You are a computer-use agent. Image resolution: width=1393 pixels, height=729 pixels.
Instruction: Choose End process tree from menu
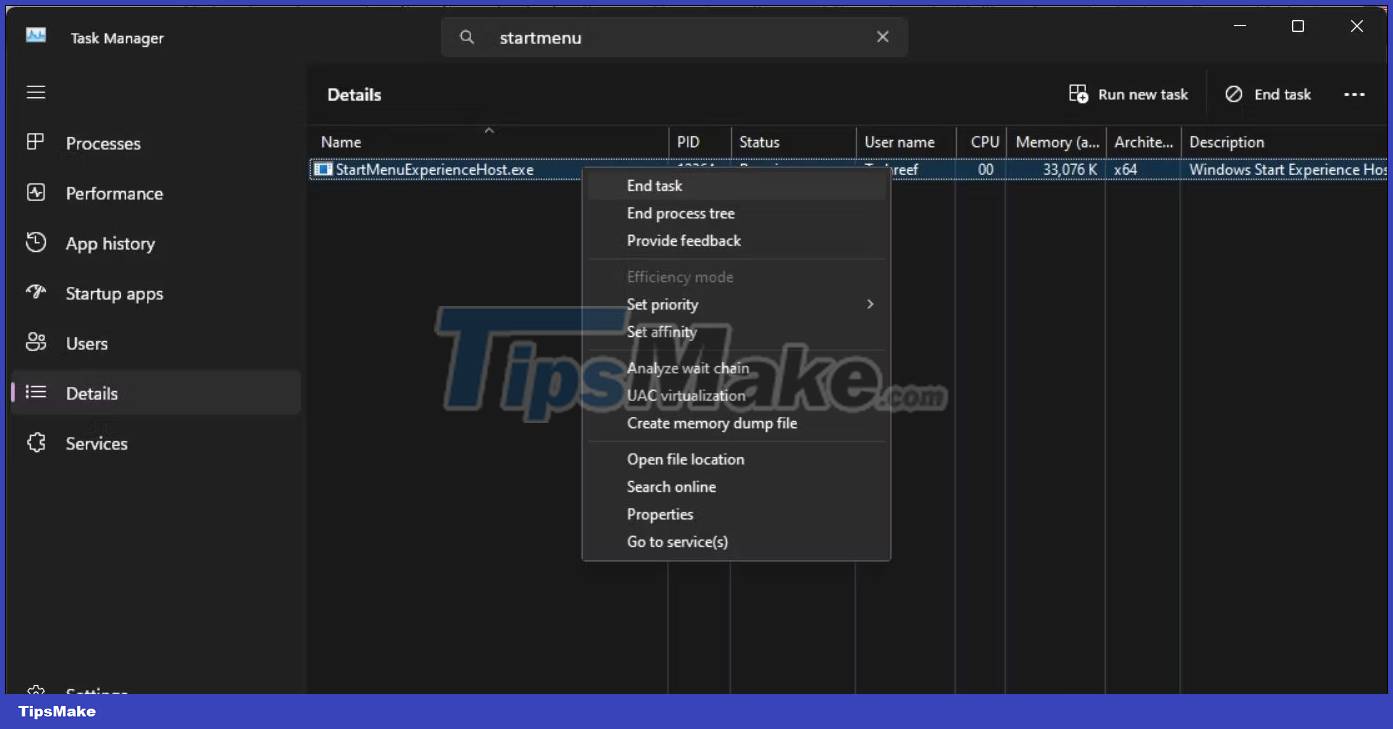(680, 213)
